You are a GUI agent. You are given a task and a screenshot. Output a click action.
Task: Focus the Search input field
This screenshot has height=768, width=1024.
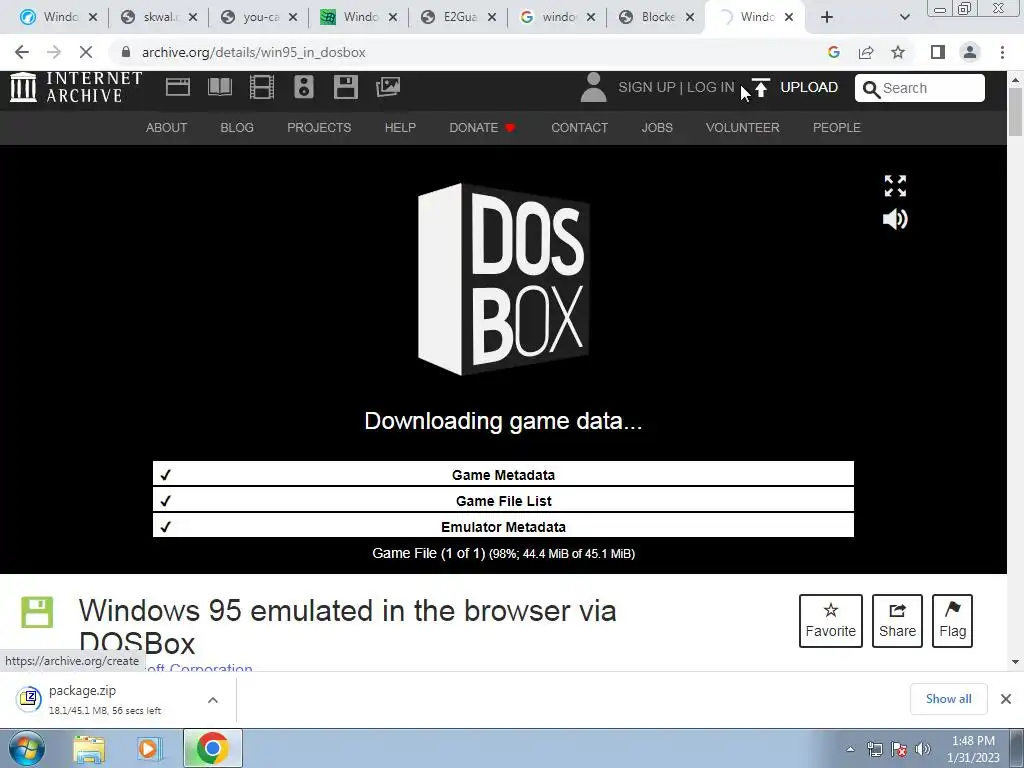click(x=920, y=88)
